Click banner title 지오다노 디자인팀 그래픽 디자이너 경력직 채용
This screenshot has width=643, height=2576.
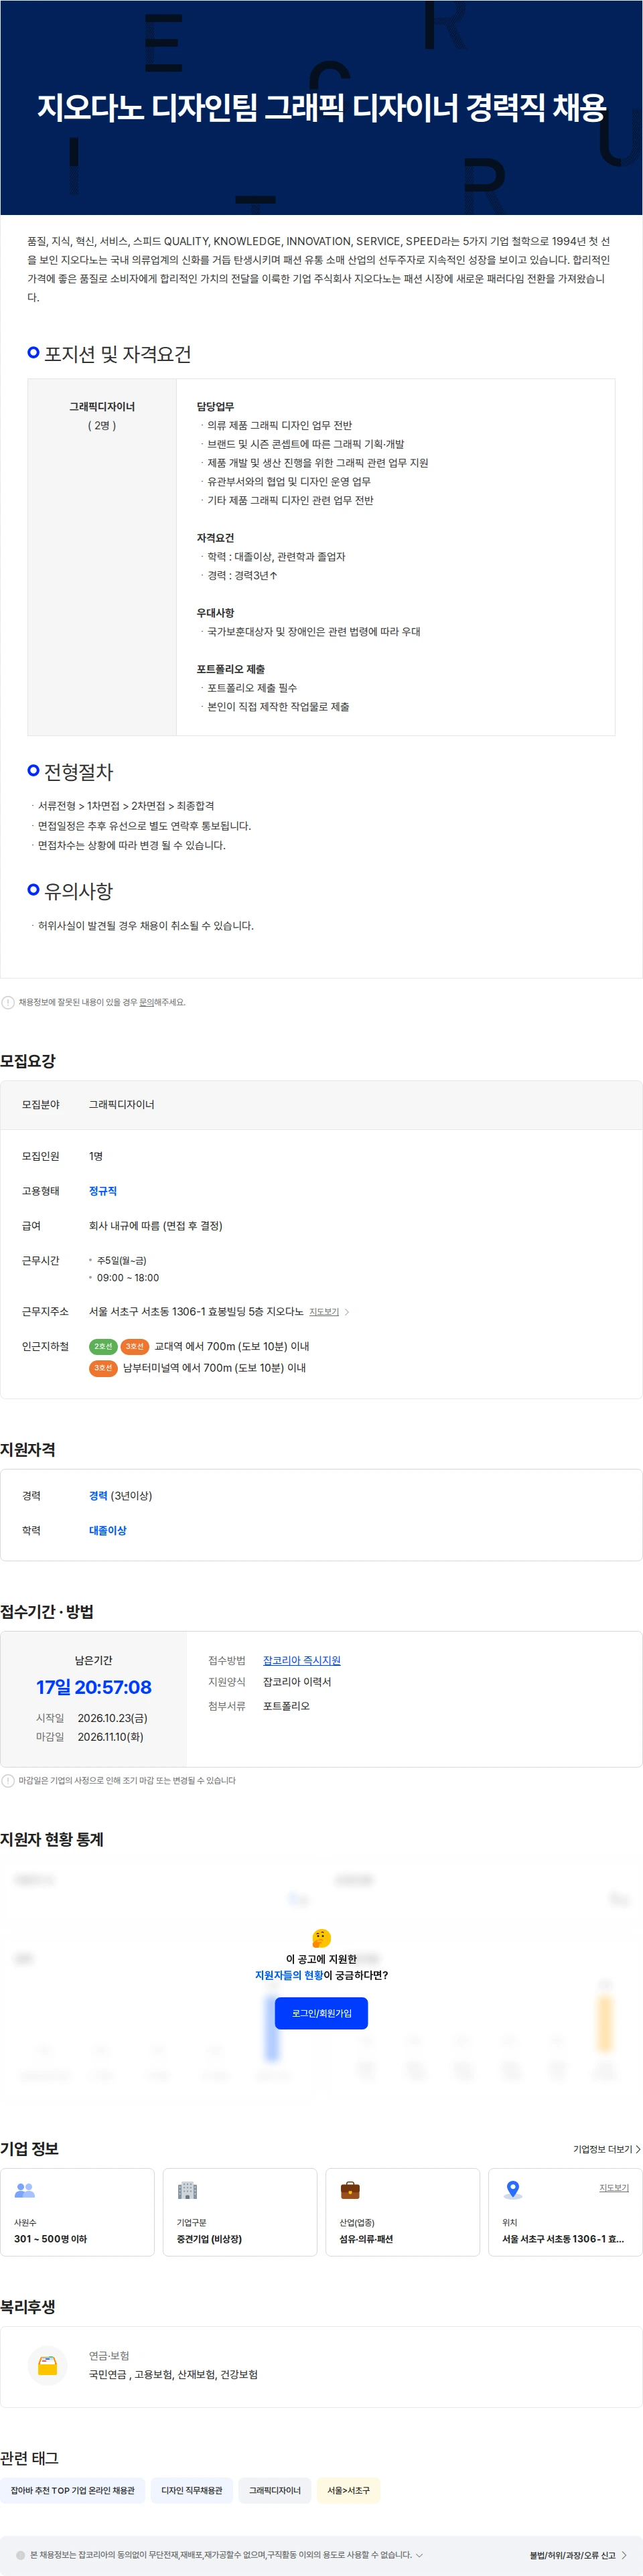click(322, 107)
